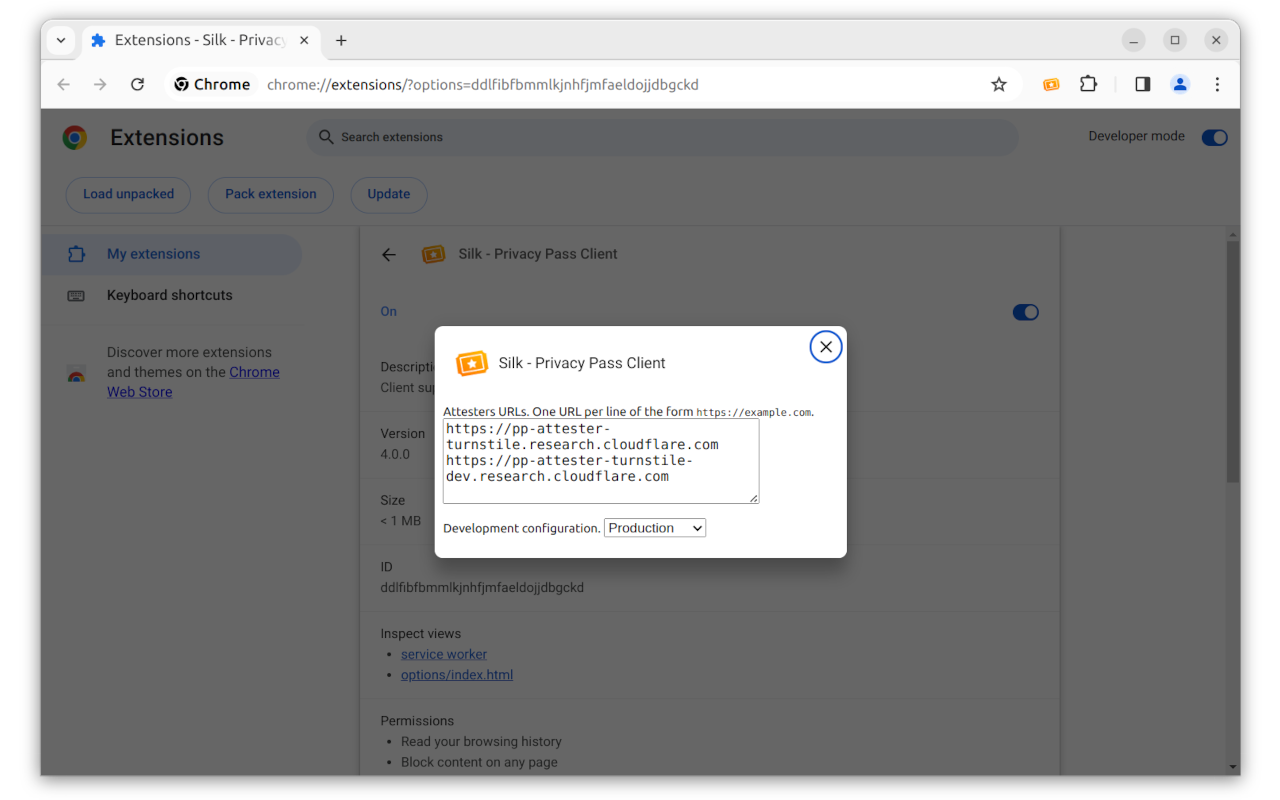Click the Chrome site info chip
Screen dimensions: 1280x800
click(x=212, y=85)
